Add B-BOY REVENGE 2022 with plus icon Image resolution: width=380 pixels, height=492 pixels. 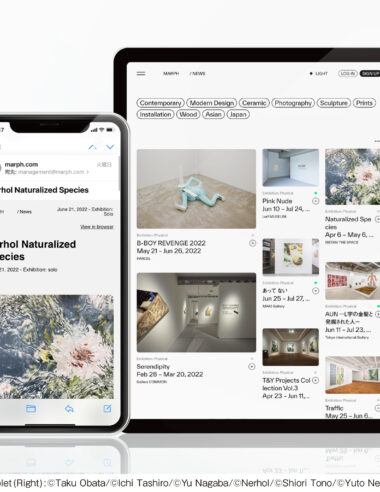coord(252,243)
